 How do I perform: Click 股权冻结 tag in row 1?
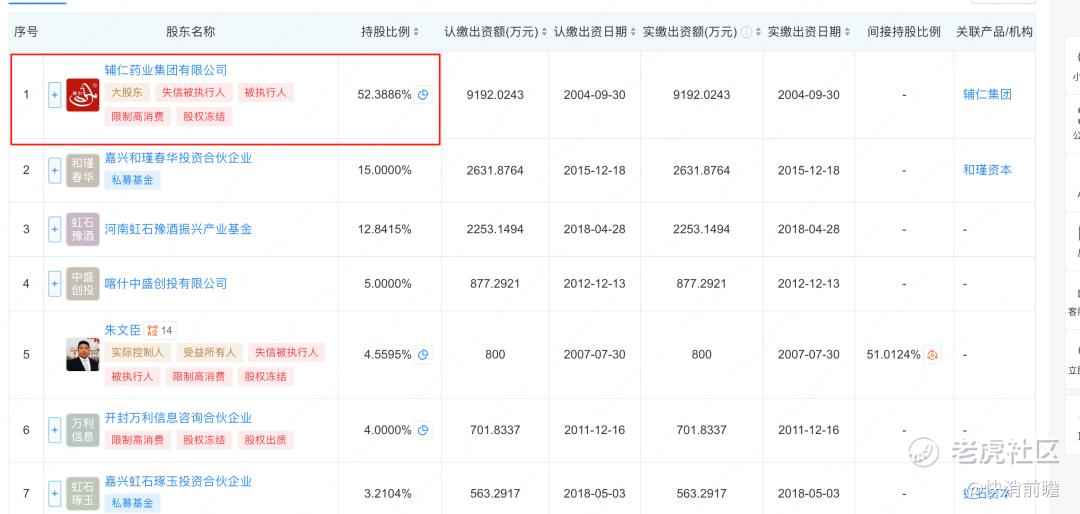(x=205, y=116)
